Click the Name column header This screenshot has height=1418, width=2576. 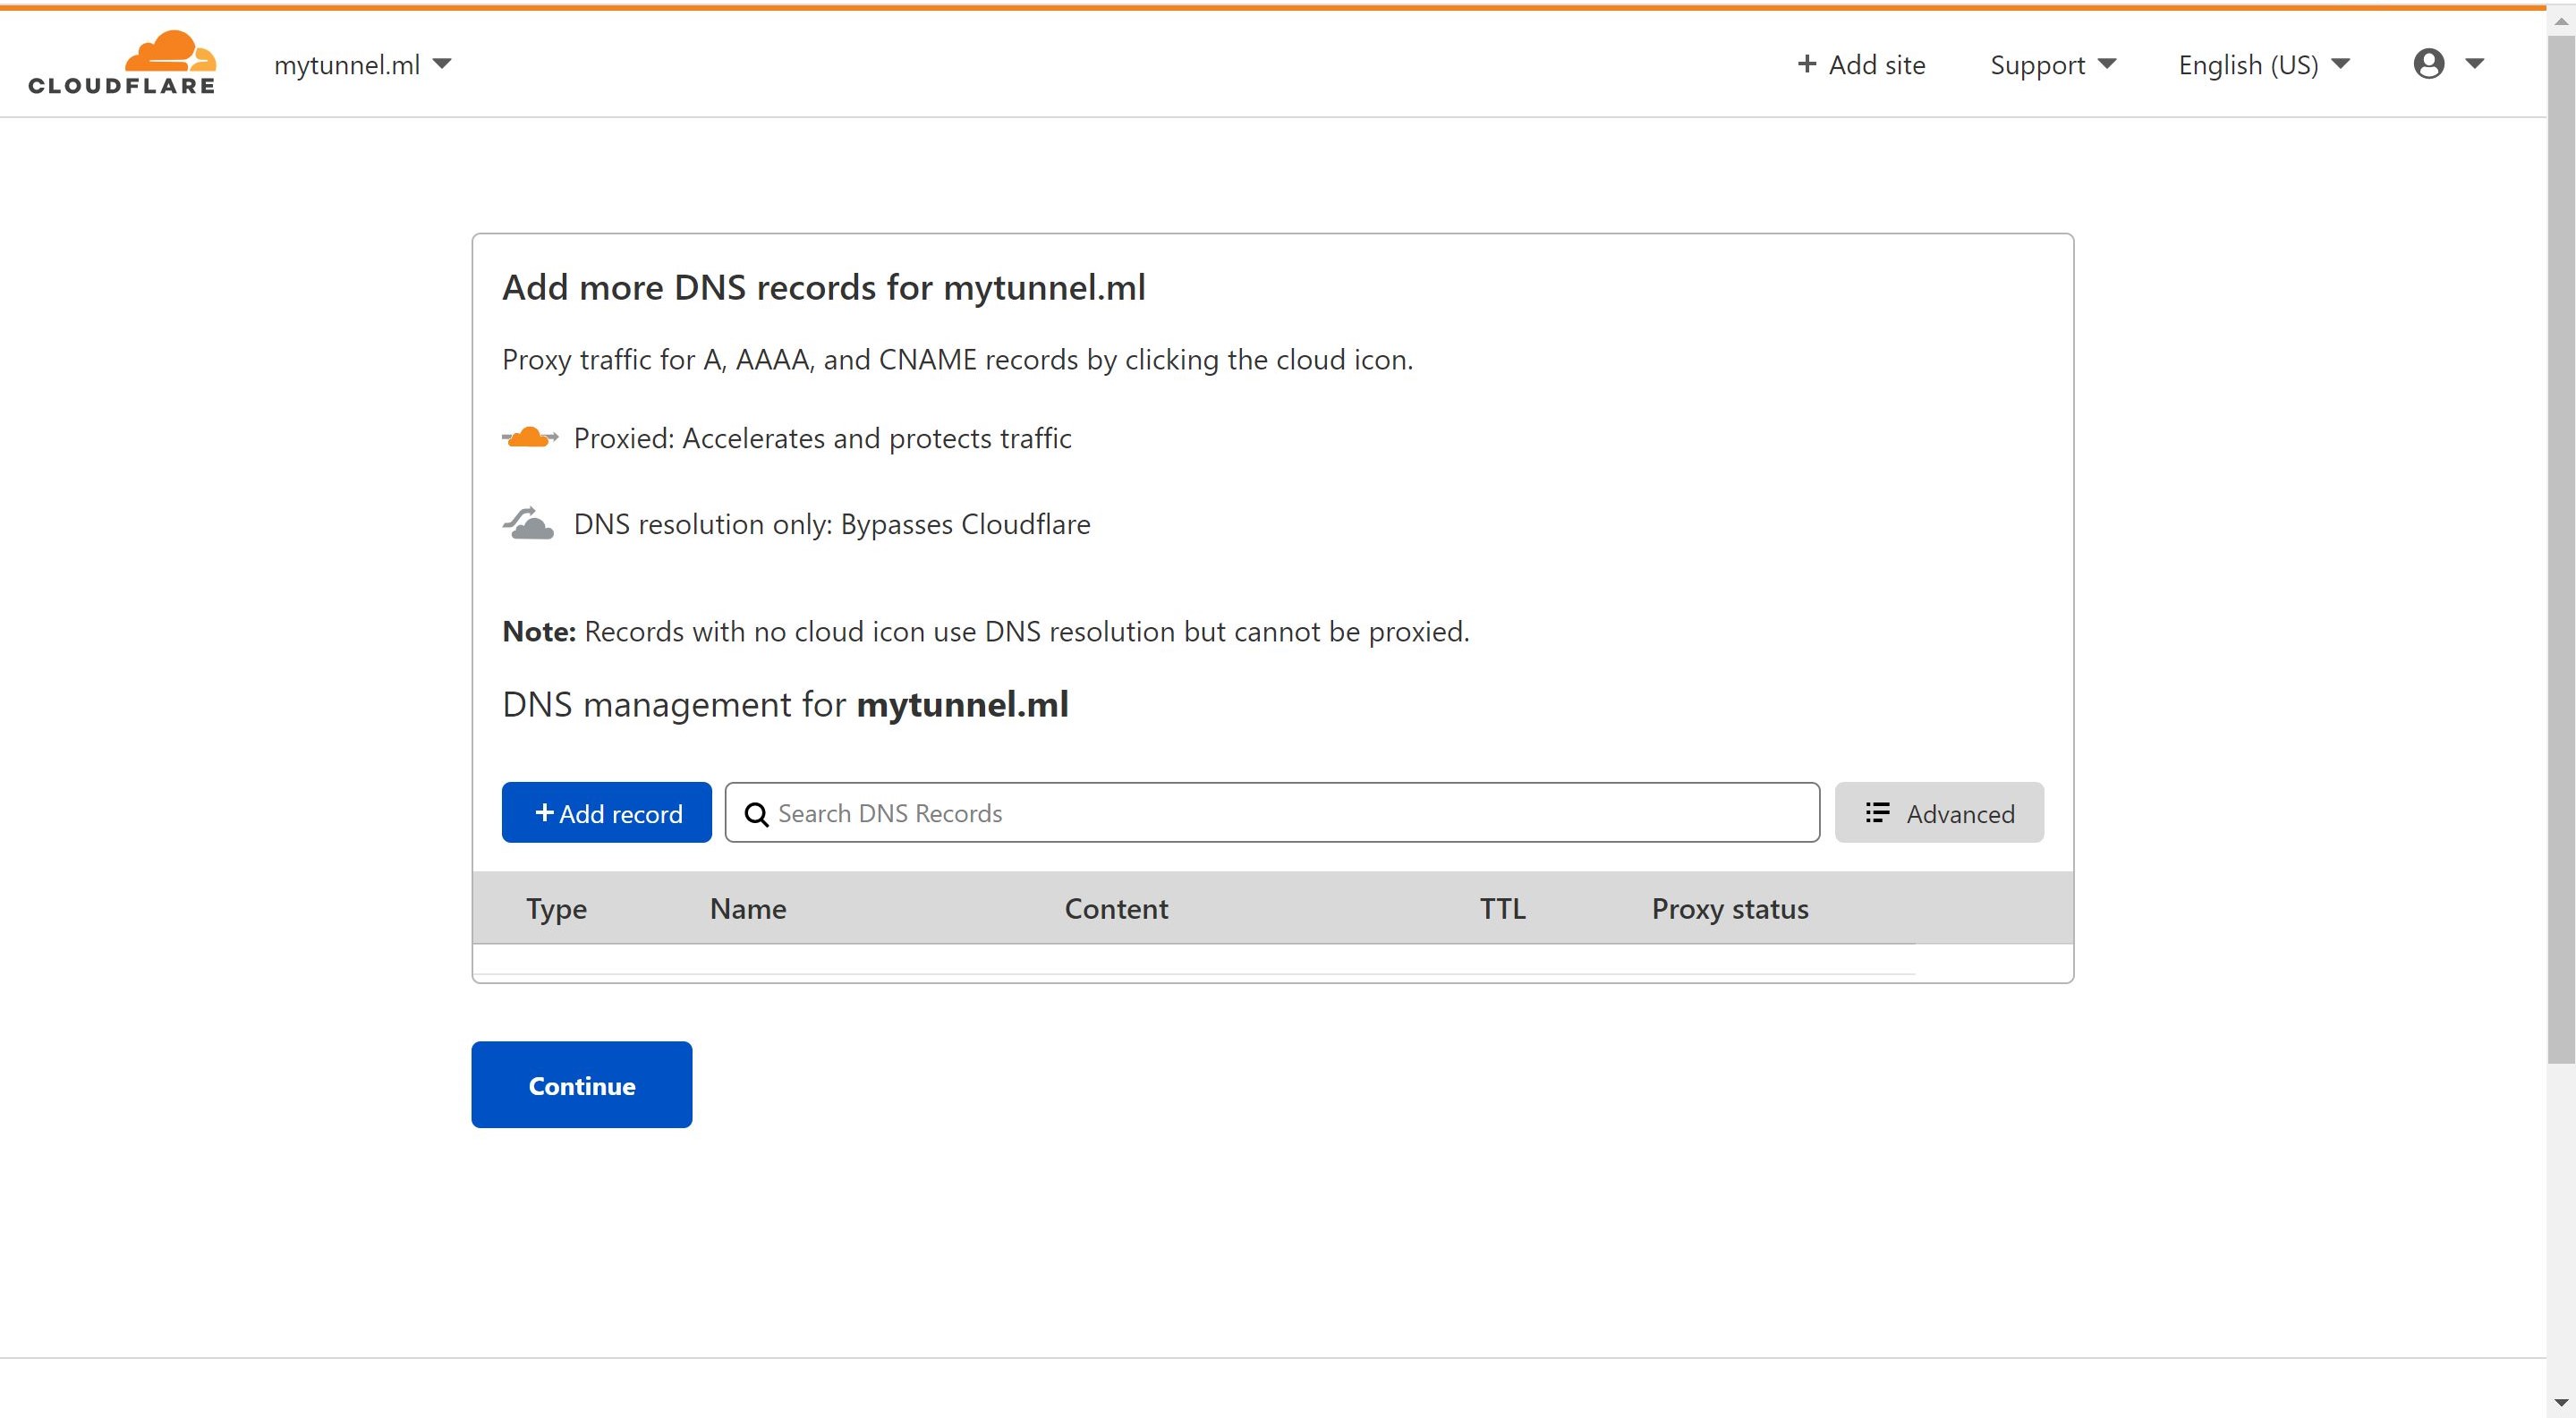(748, 909)
